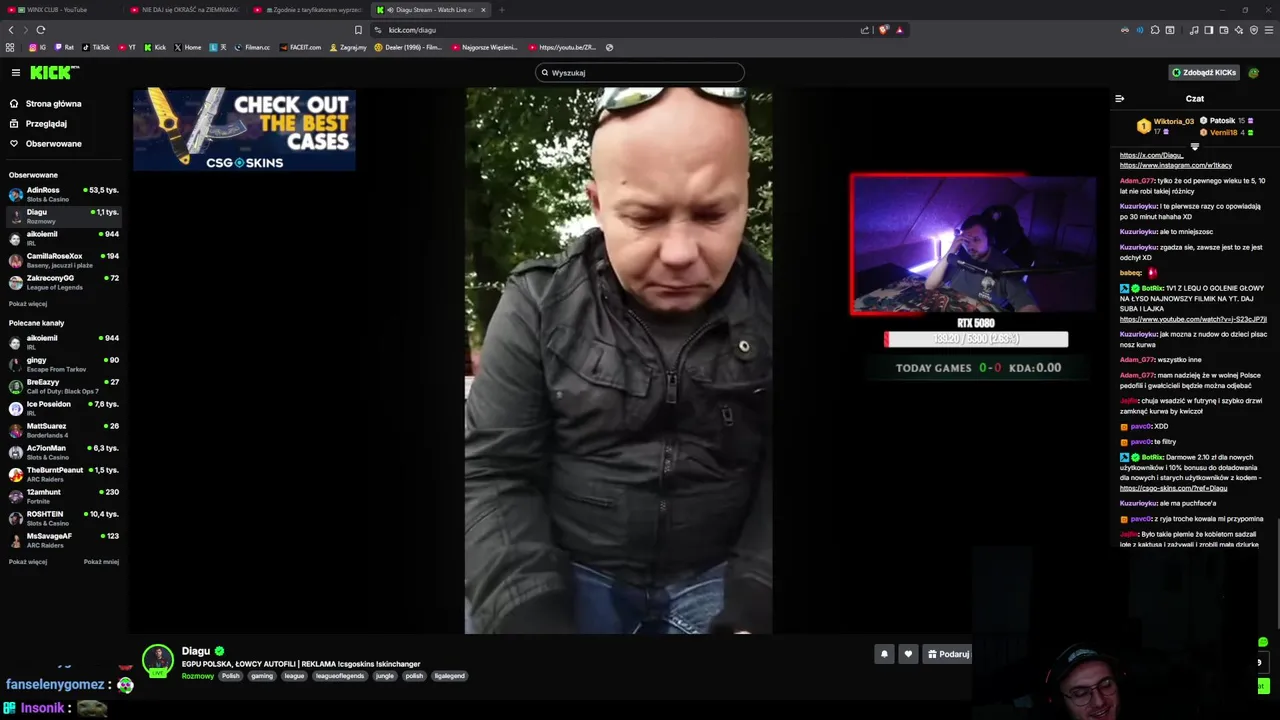Open IG bookmark

(x=38, y=47)
